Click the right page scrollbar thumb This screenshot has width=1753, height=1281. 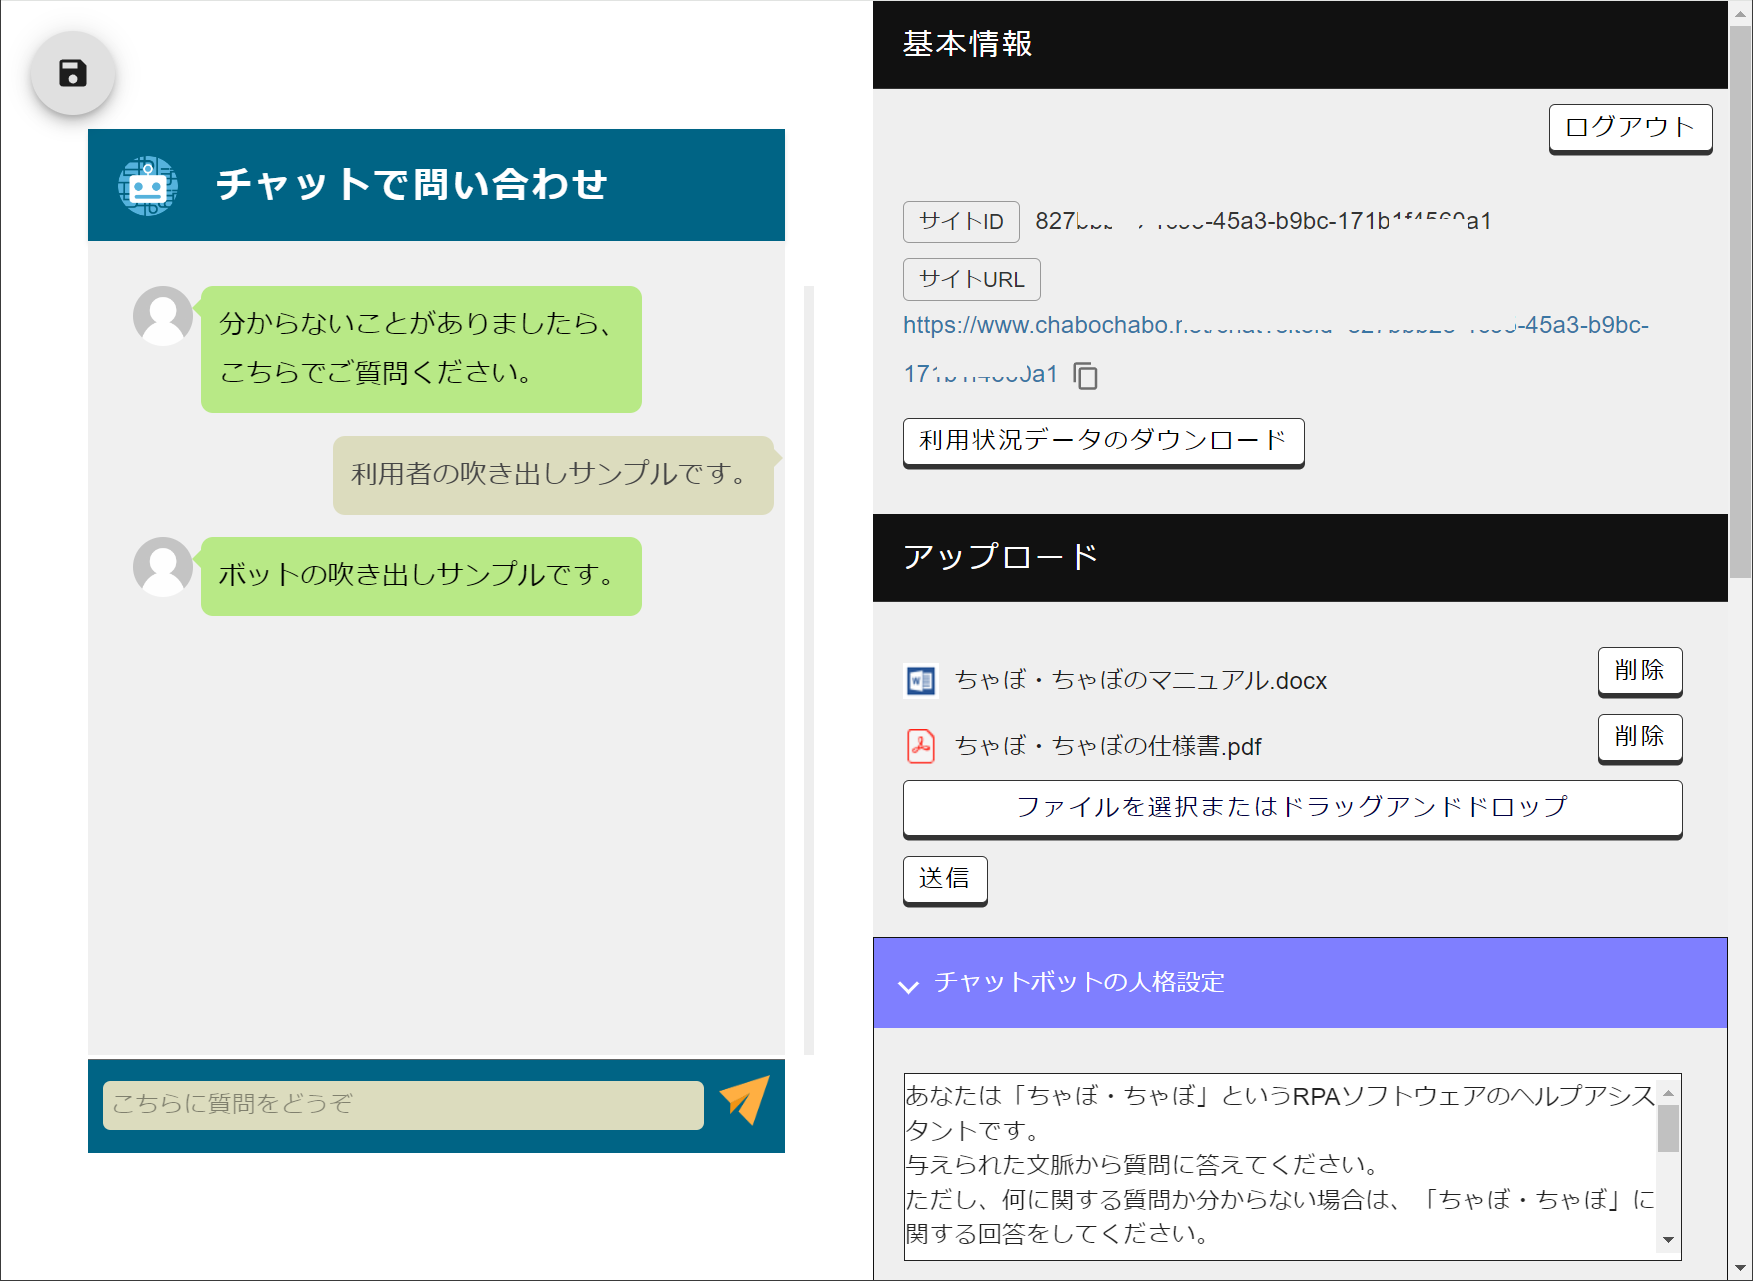click(1740, 300)
